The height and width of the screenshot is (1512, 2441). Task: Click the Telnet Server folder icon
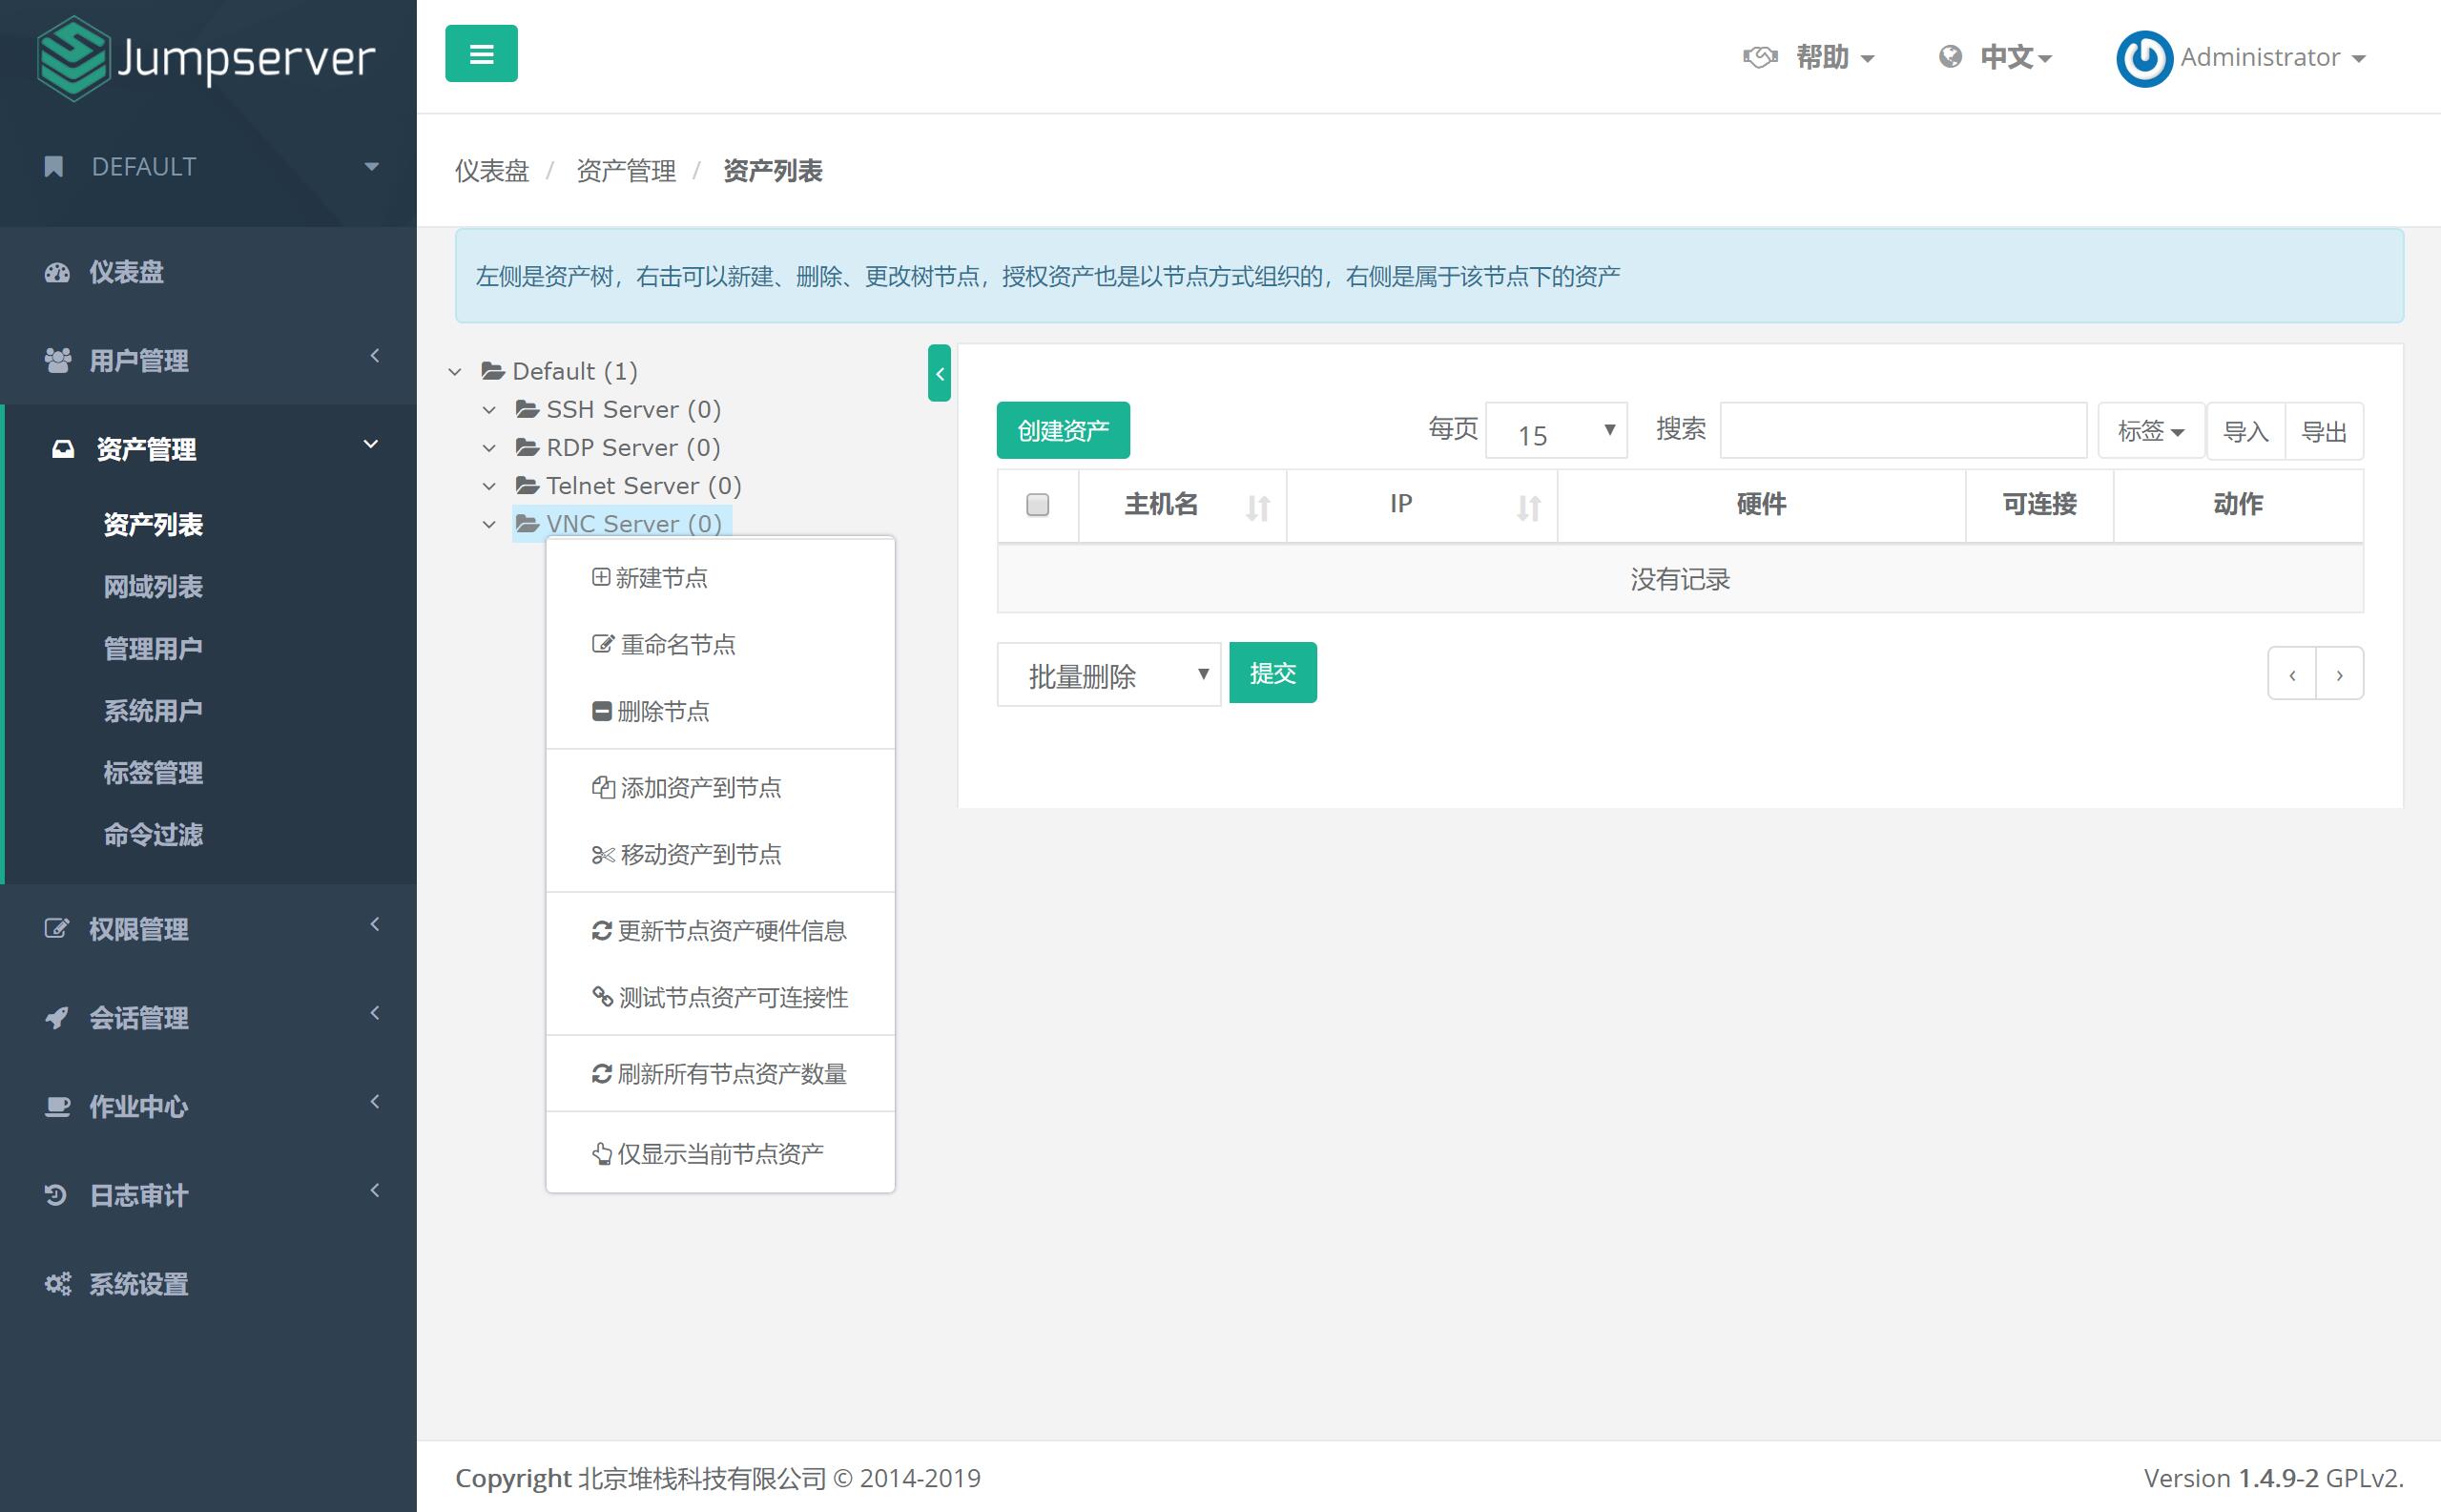(x=527, y=485)
